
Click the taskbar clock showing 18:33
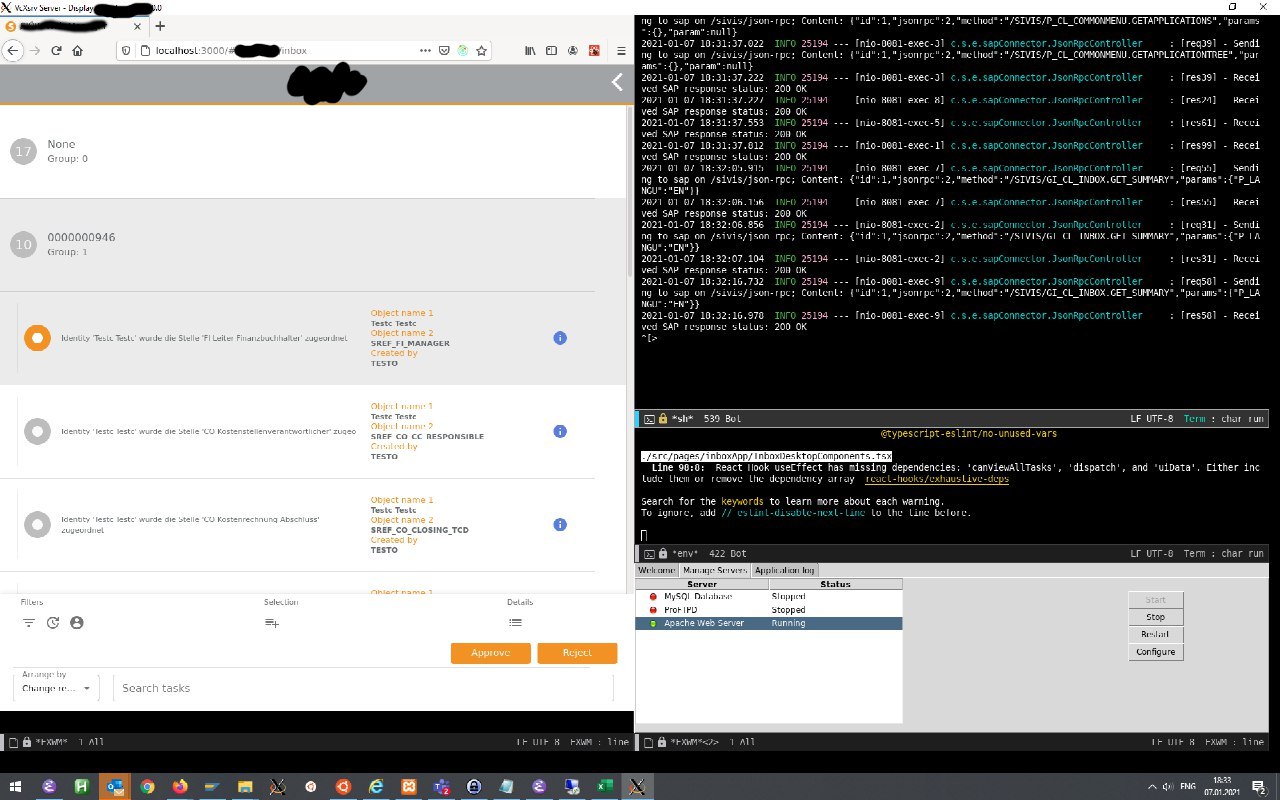(1223, 786)
